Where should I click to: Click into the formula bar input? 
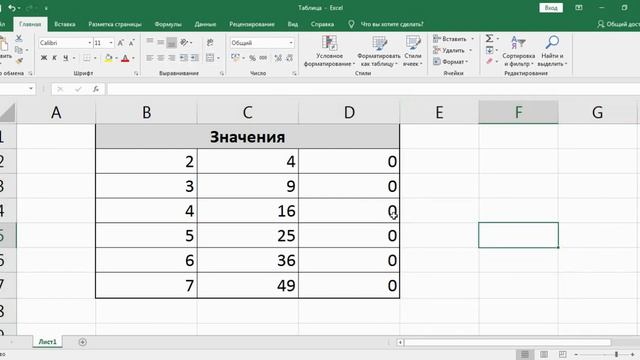coord(373,89)
